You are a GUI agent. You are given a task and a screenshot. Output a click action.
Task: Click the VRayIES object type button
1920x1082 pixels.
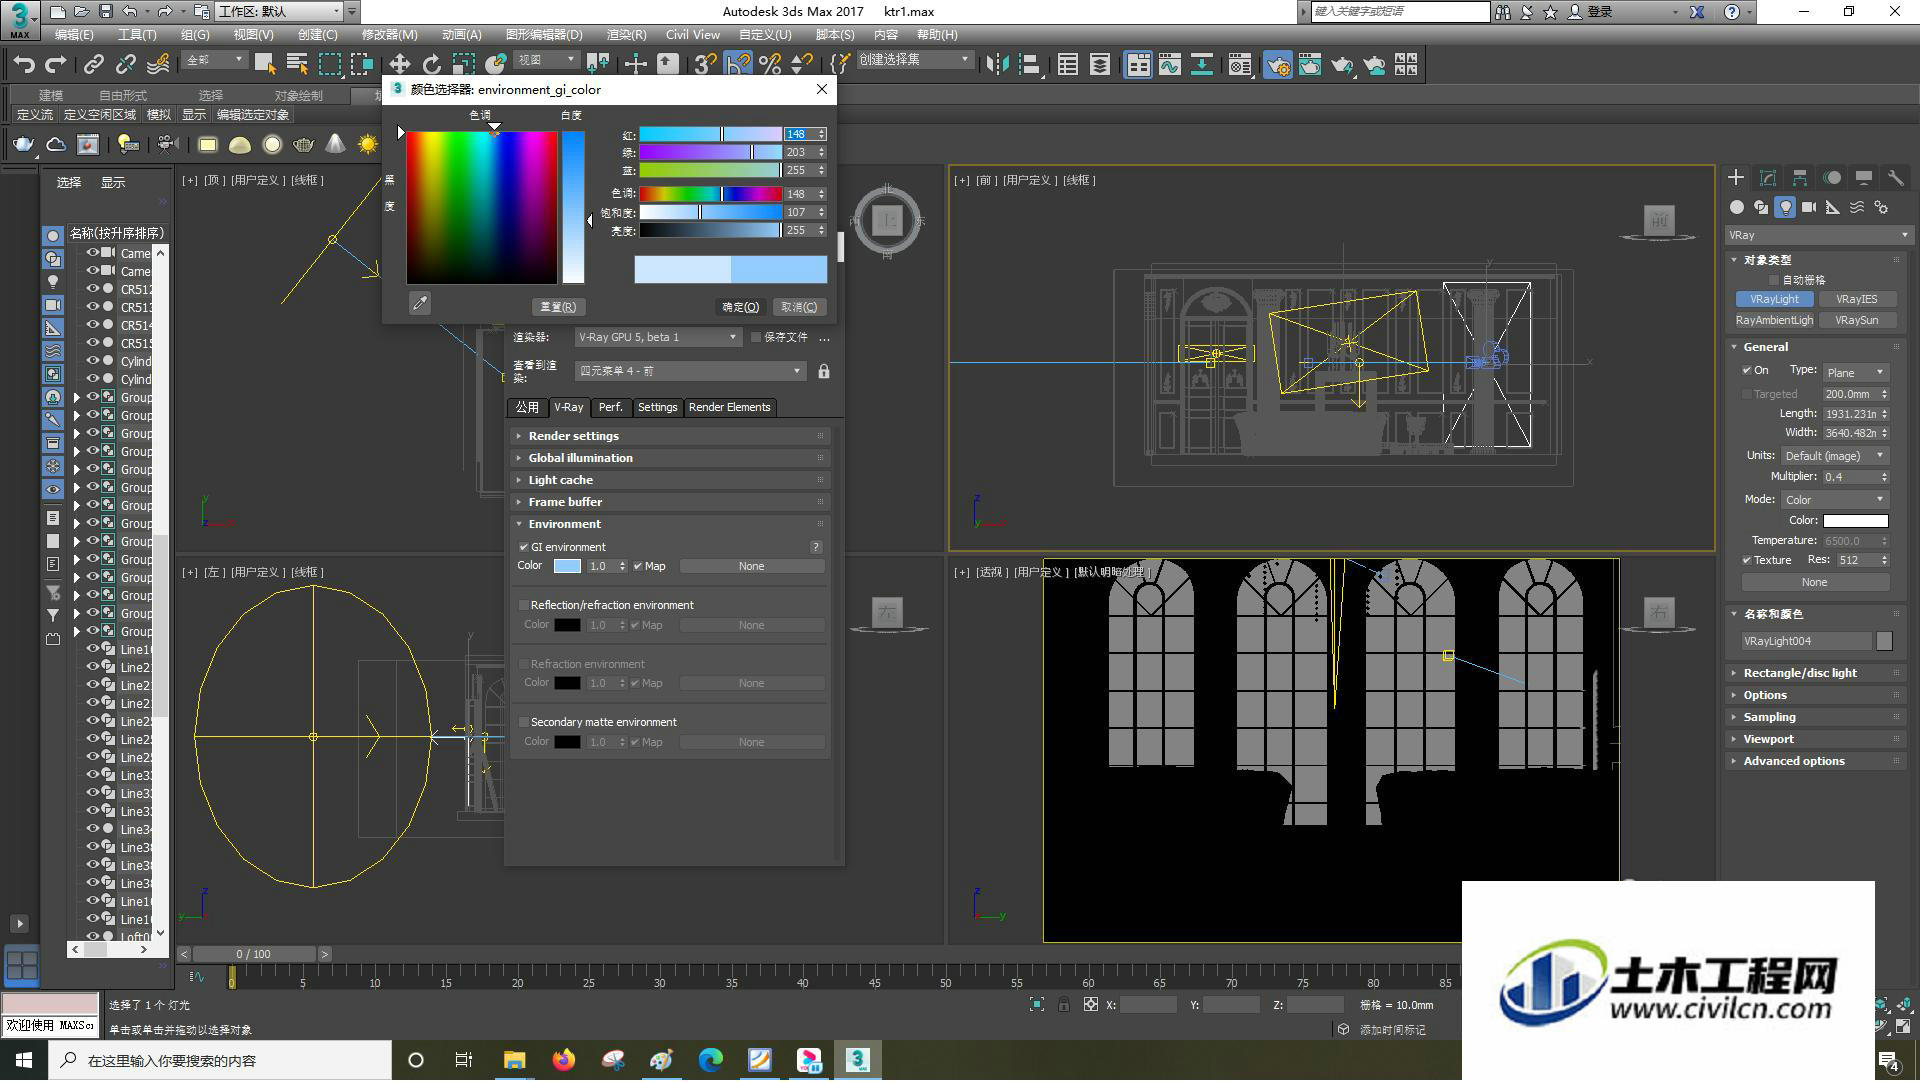(1856, 299)
